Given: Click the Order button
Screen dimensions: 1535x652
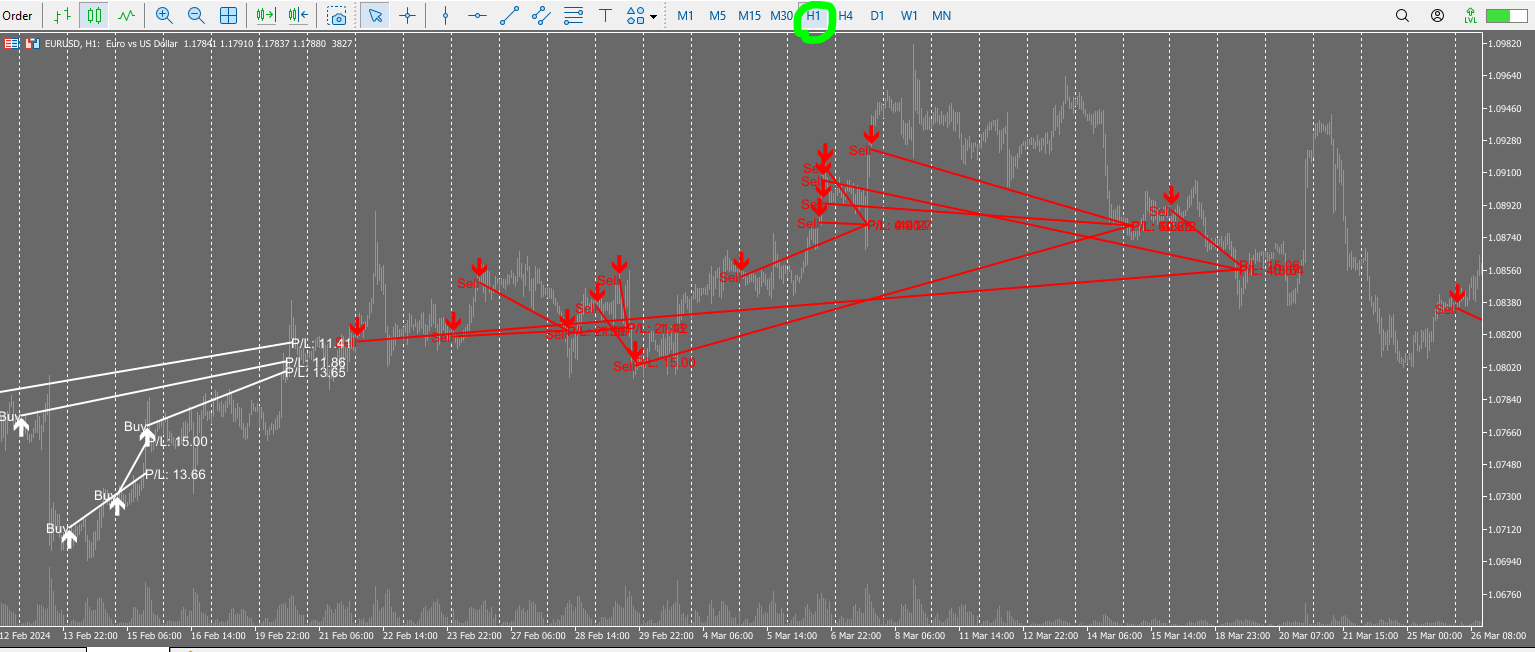Looking at the screenshot, I should tap(18, 16).
